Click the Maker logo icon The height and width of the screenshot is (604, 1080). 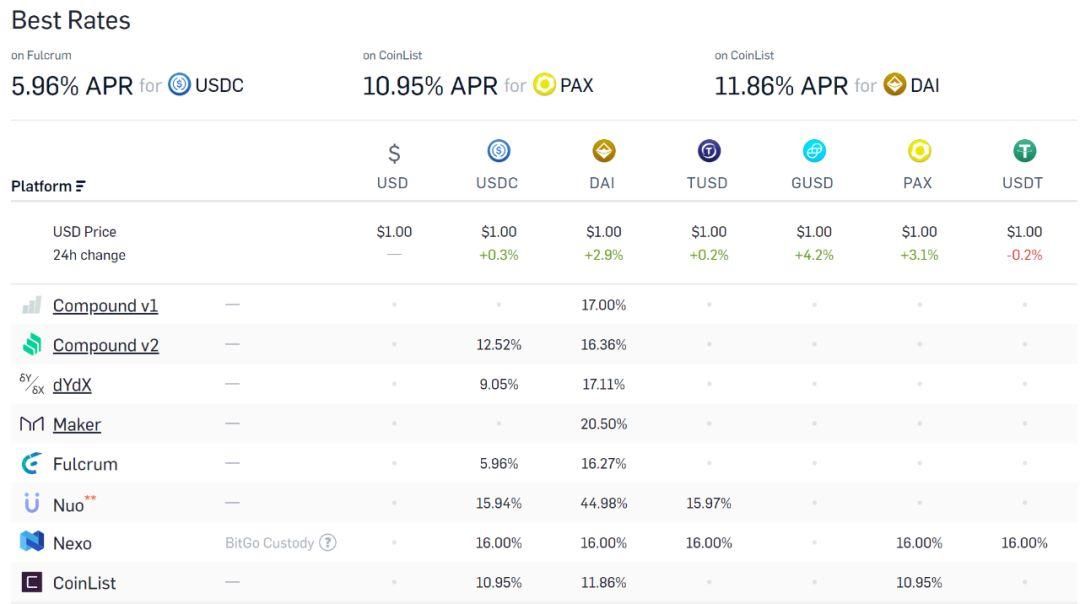pos(32,424)
